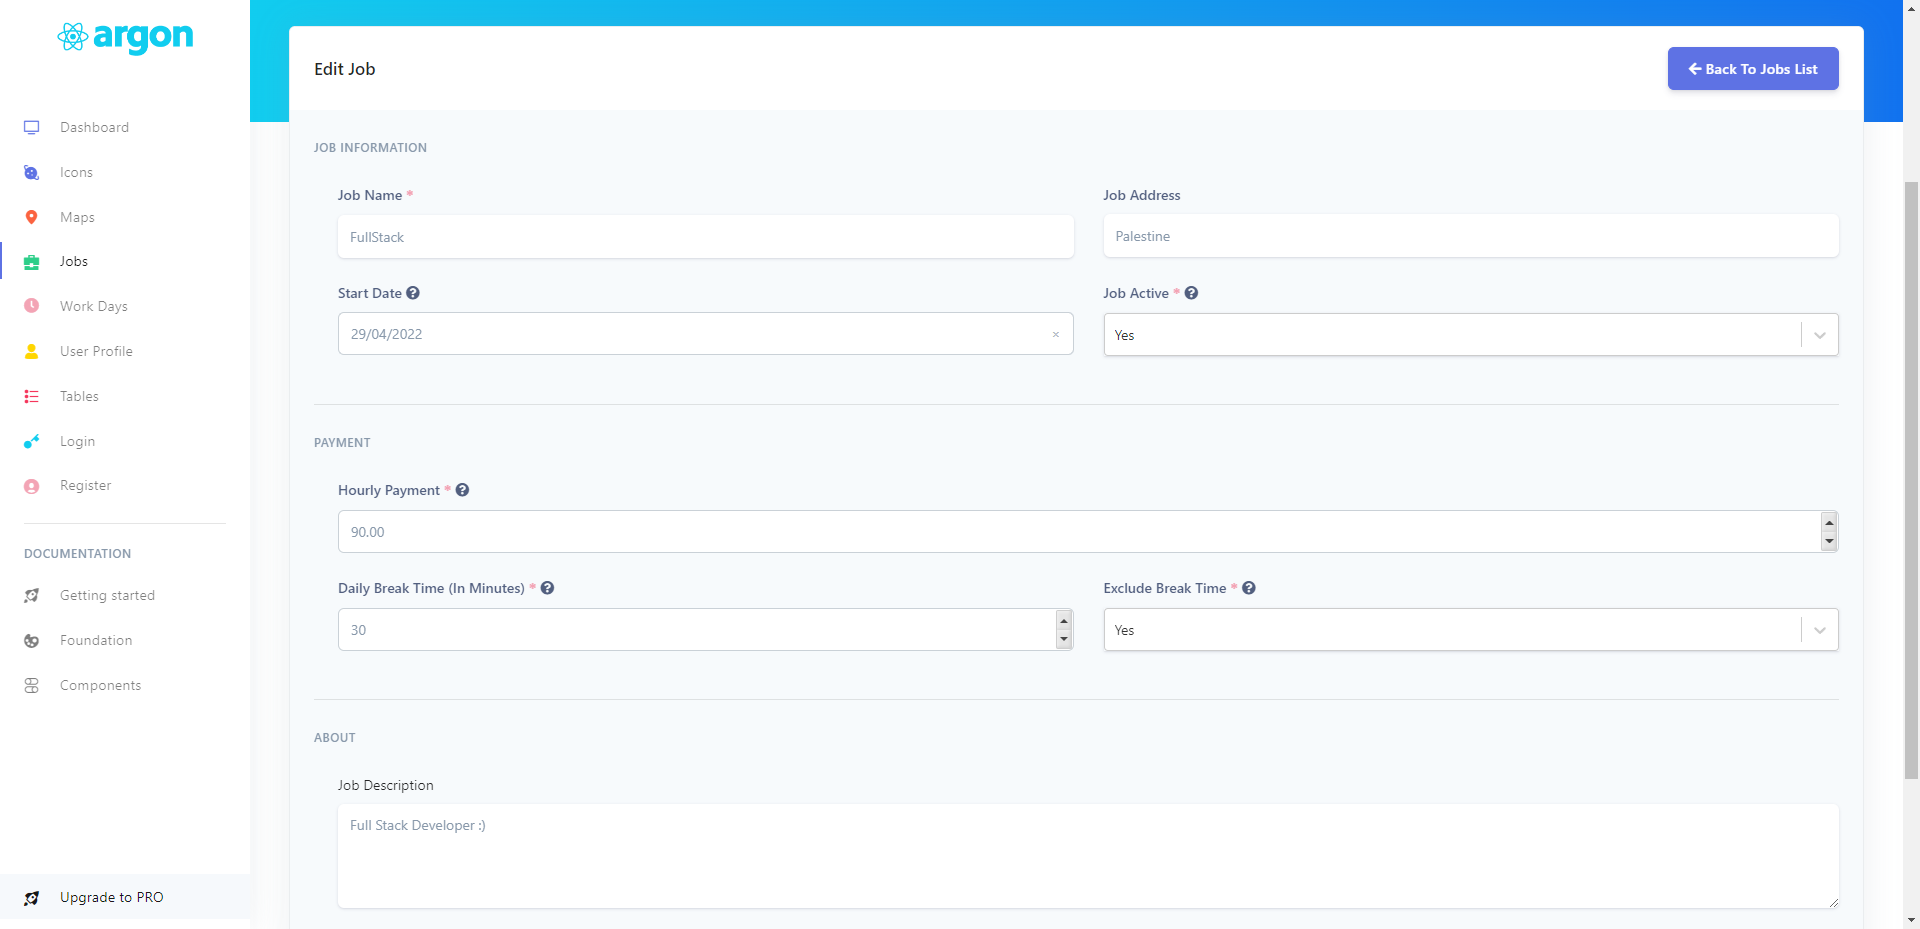The image size is (1920, 929).
Task: Clear the Start Date with the x icon
Action: 1055,334
